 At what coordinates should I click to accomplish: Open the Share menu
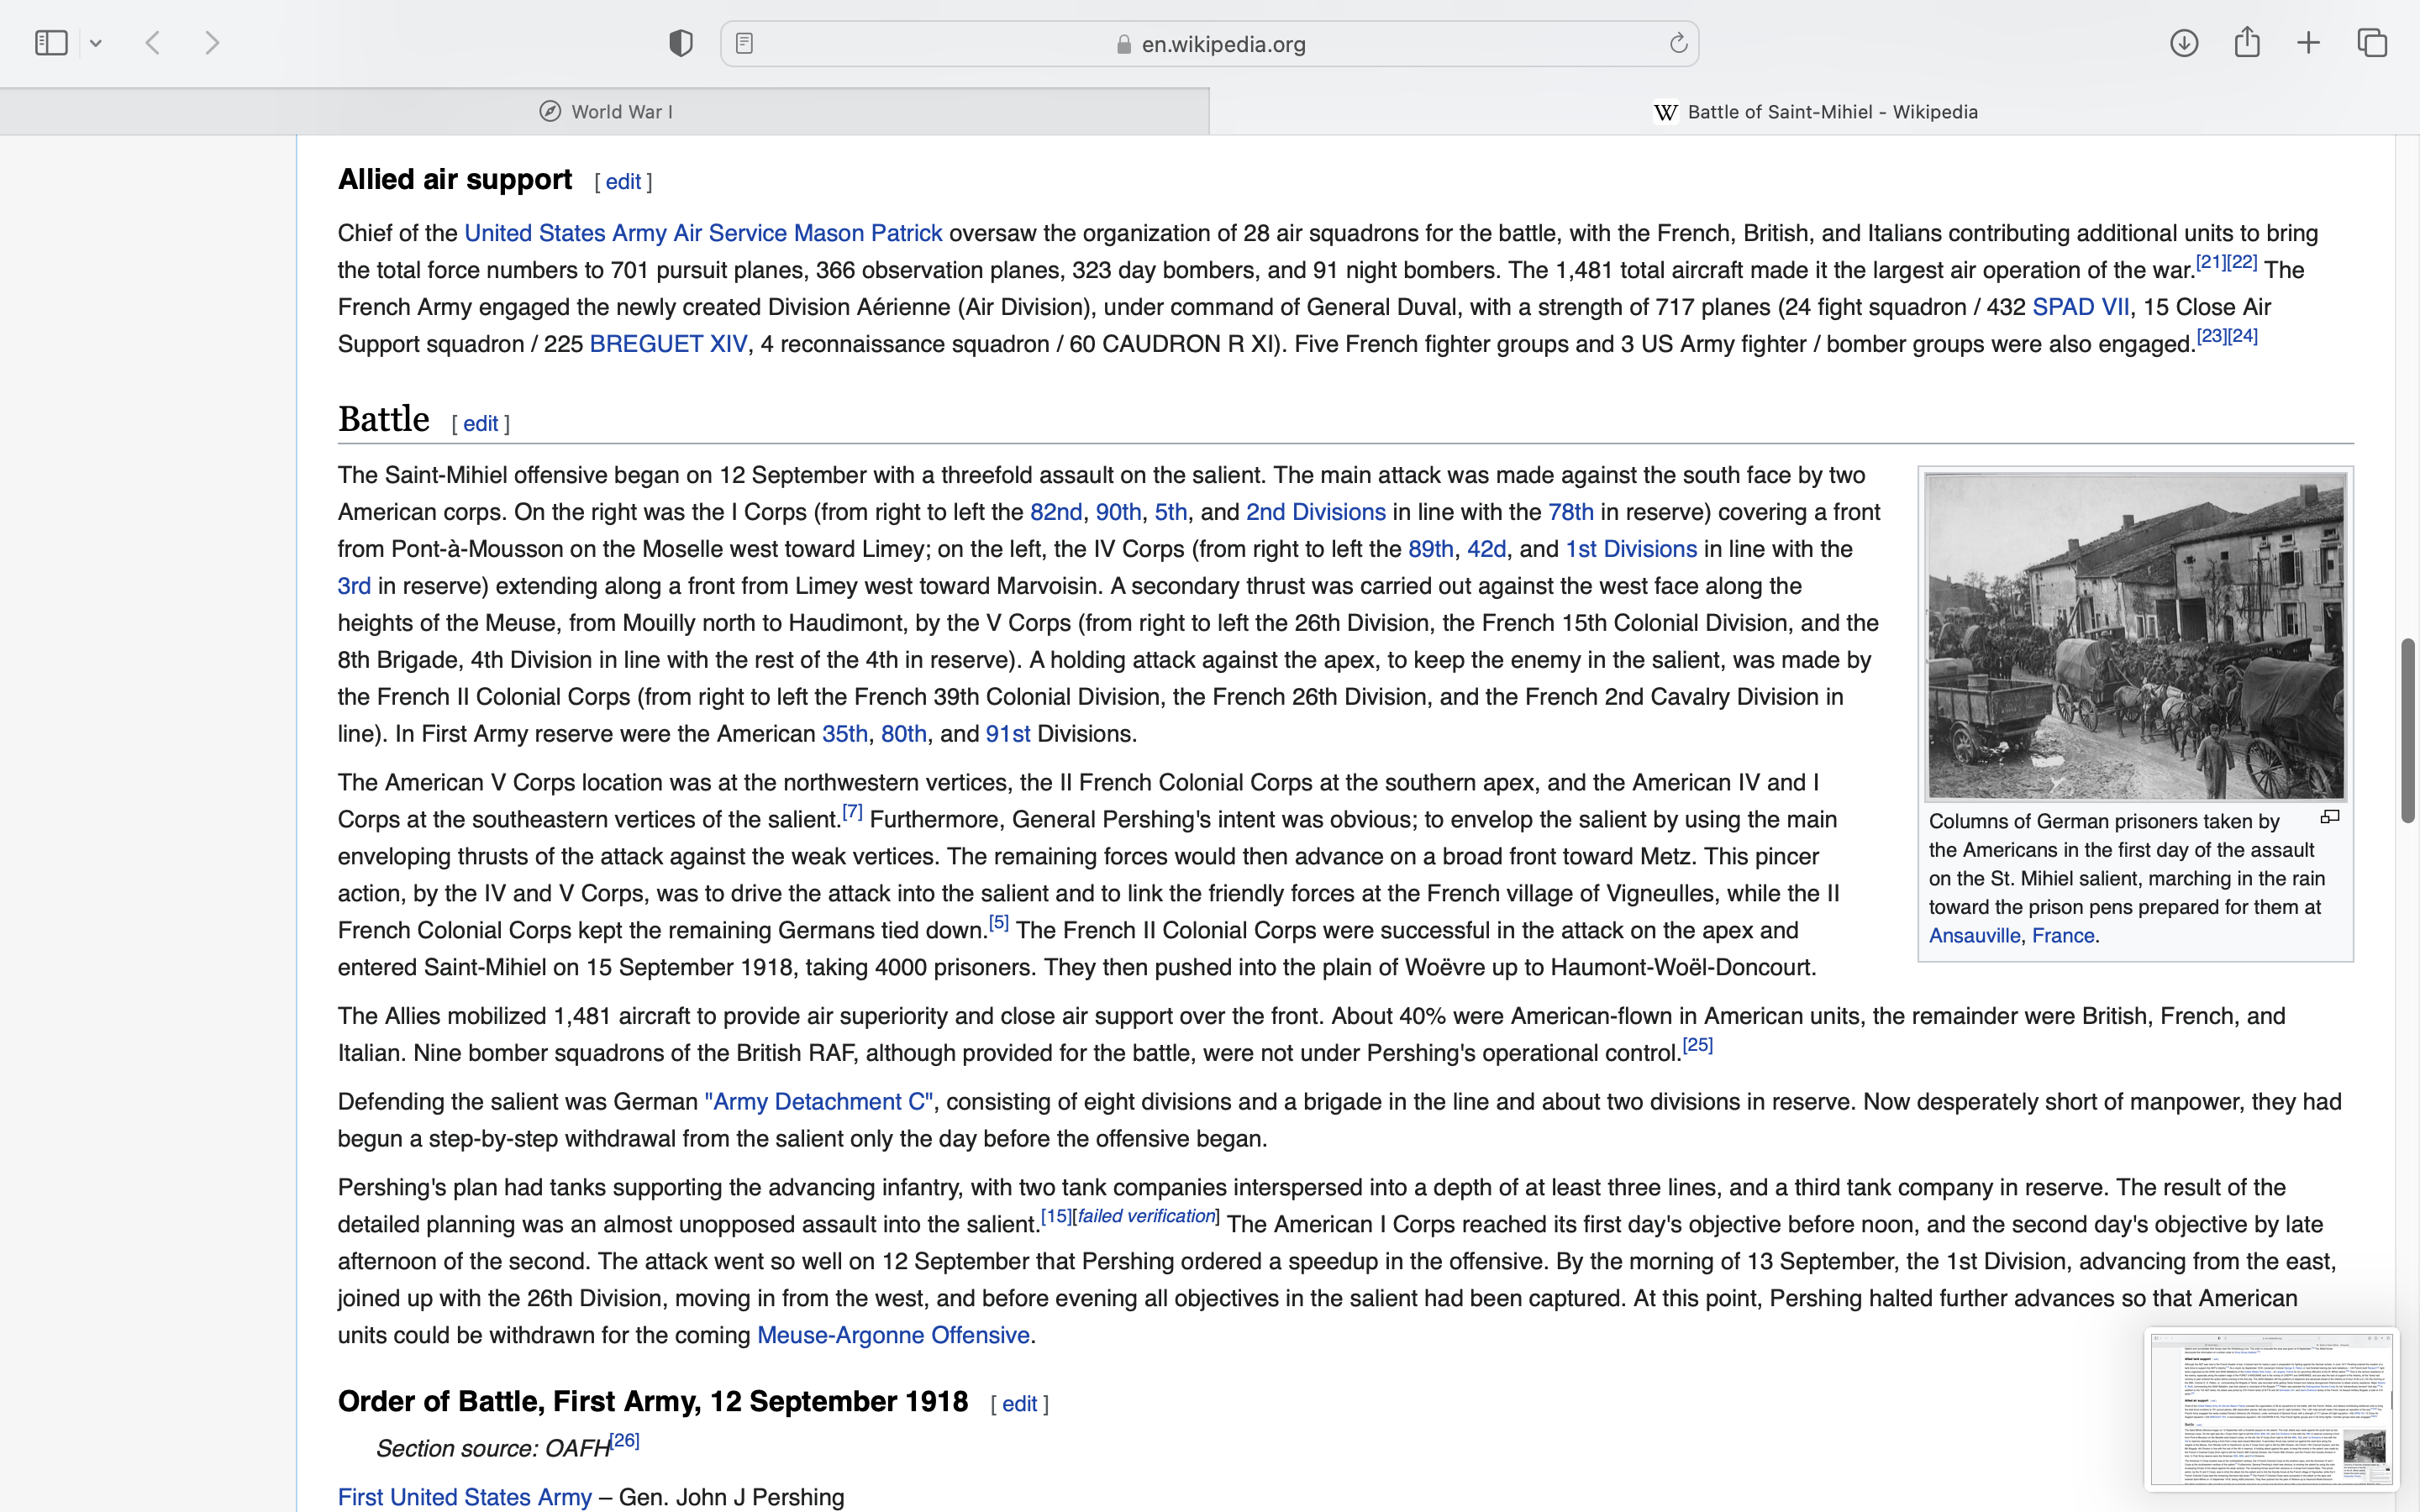click(x=2247, y=43)
